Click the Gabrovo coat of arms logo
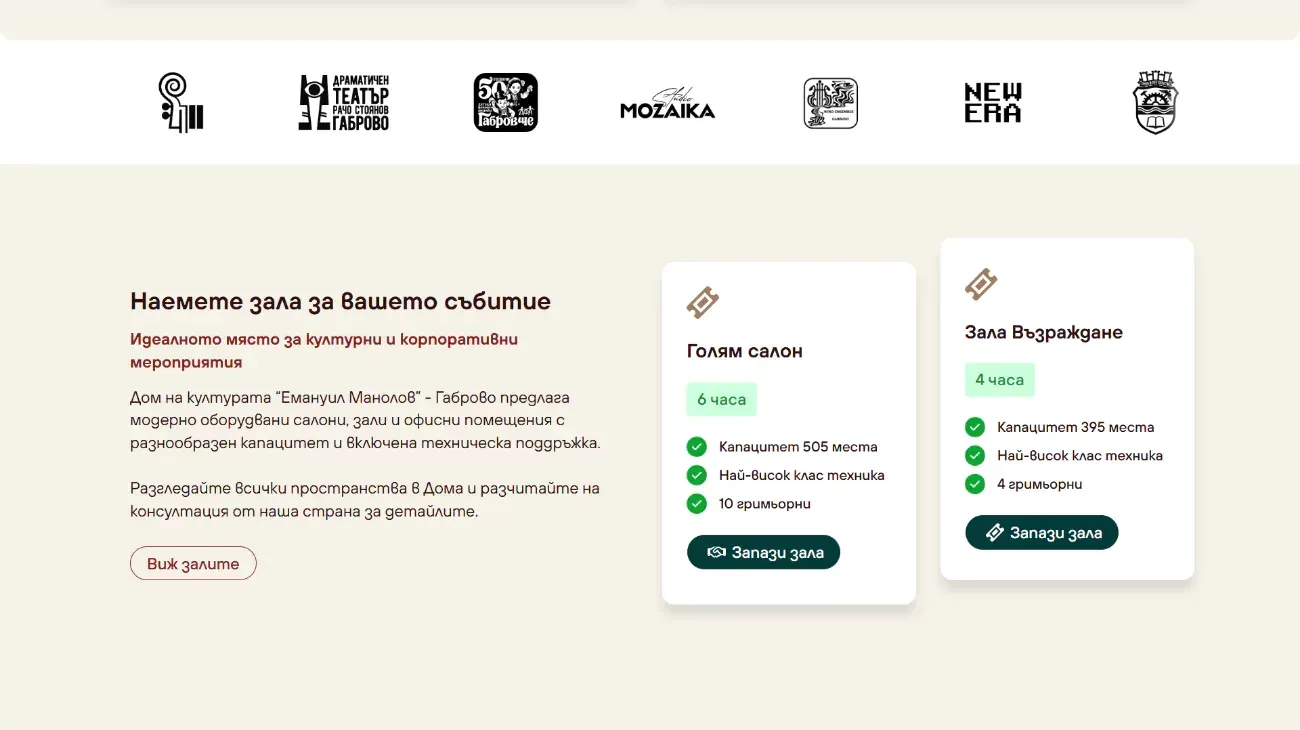 pos(1156,102)
